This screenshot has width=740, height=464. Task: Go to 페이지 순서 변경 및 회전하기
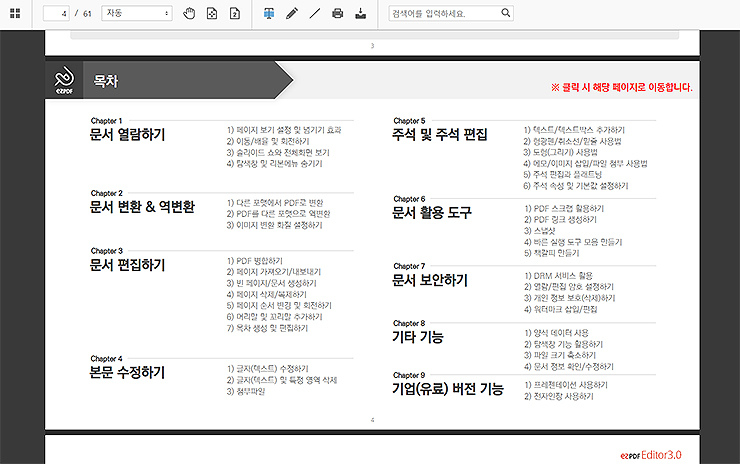279,305
